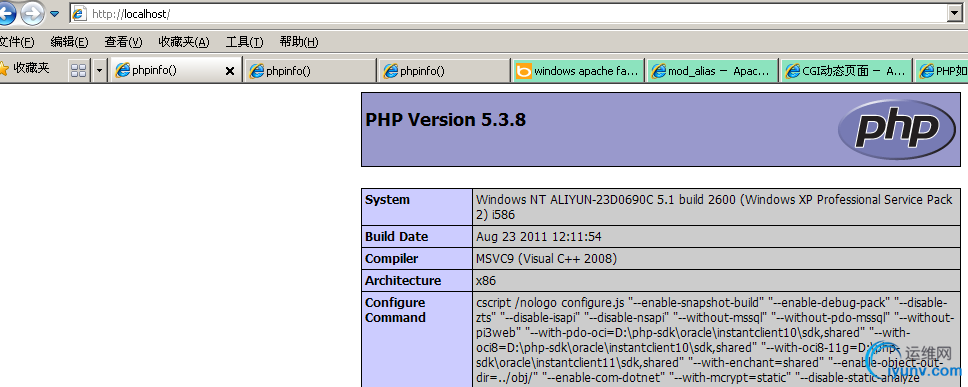Click the Aug 23 2011 12:11:54 value

coord(539,237)
